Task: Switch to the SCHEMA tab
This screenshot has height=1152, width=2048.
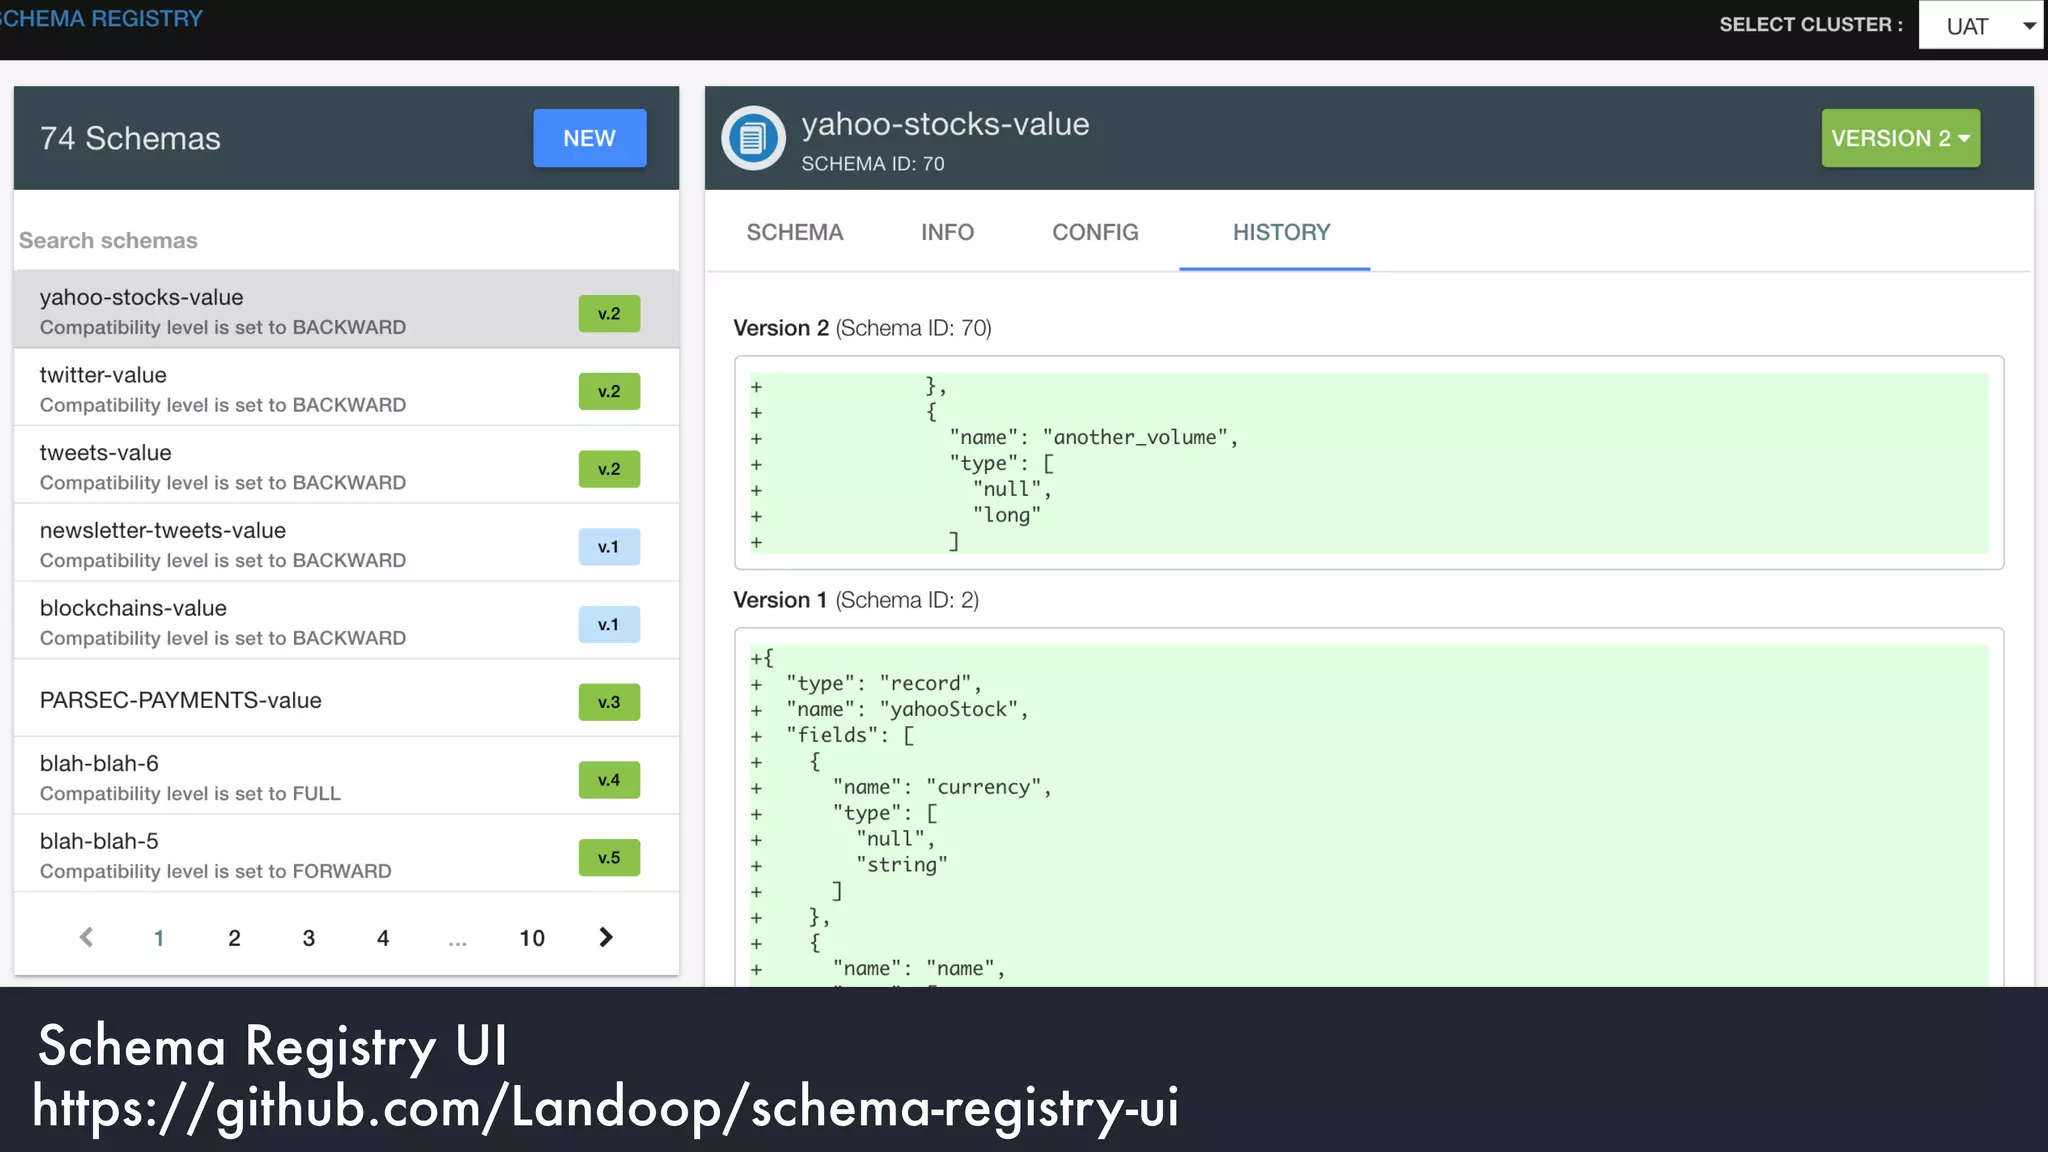Action: point(795,232)
